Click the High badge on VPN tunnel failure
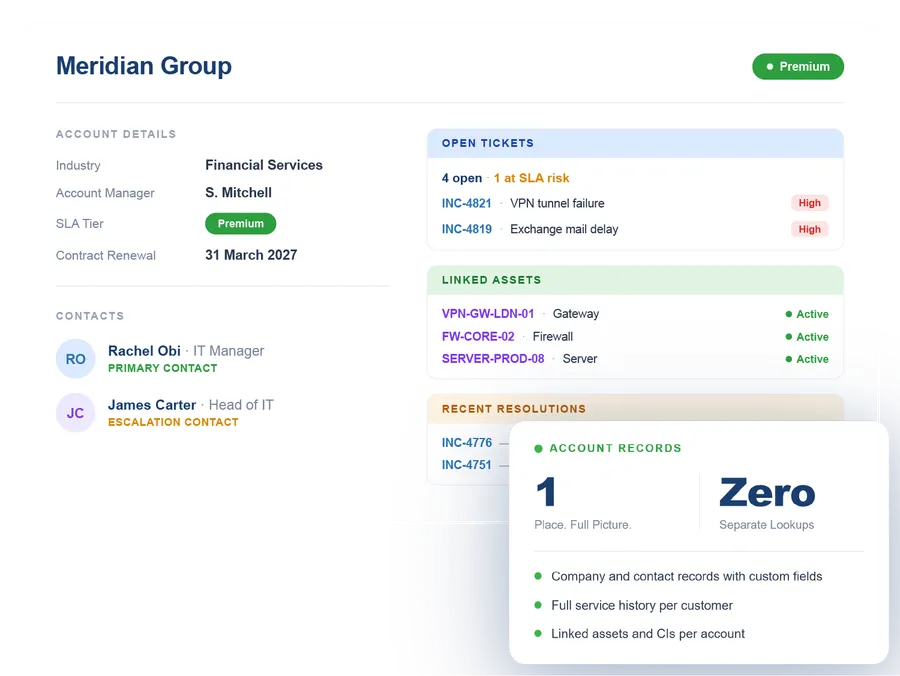The width and height of the screenshot is (900, 676). tap(809, 203)
